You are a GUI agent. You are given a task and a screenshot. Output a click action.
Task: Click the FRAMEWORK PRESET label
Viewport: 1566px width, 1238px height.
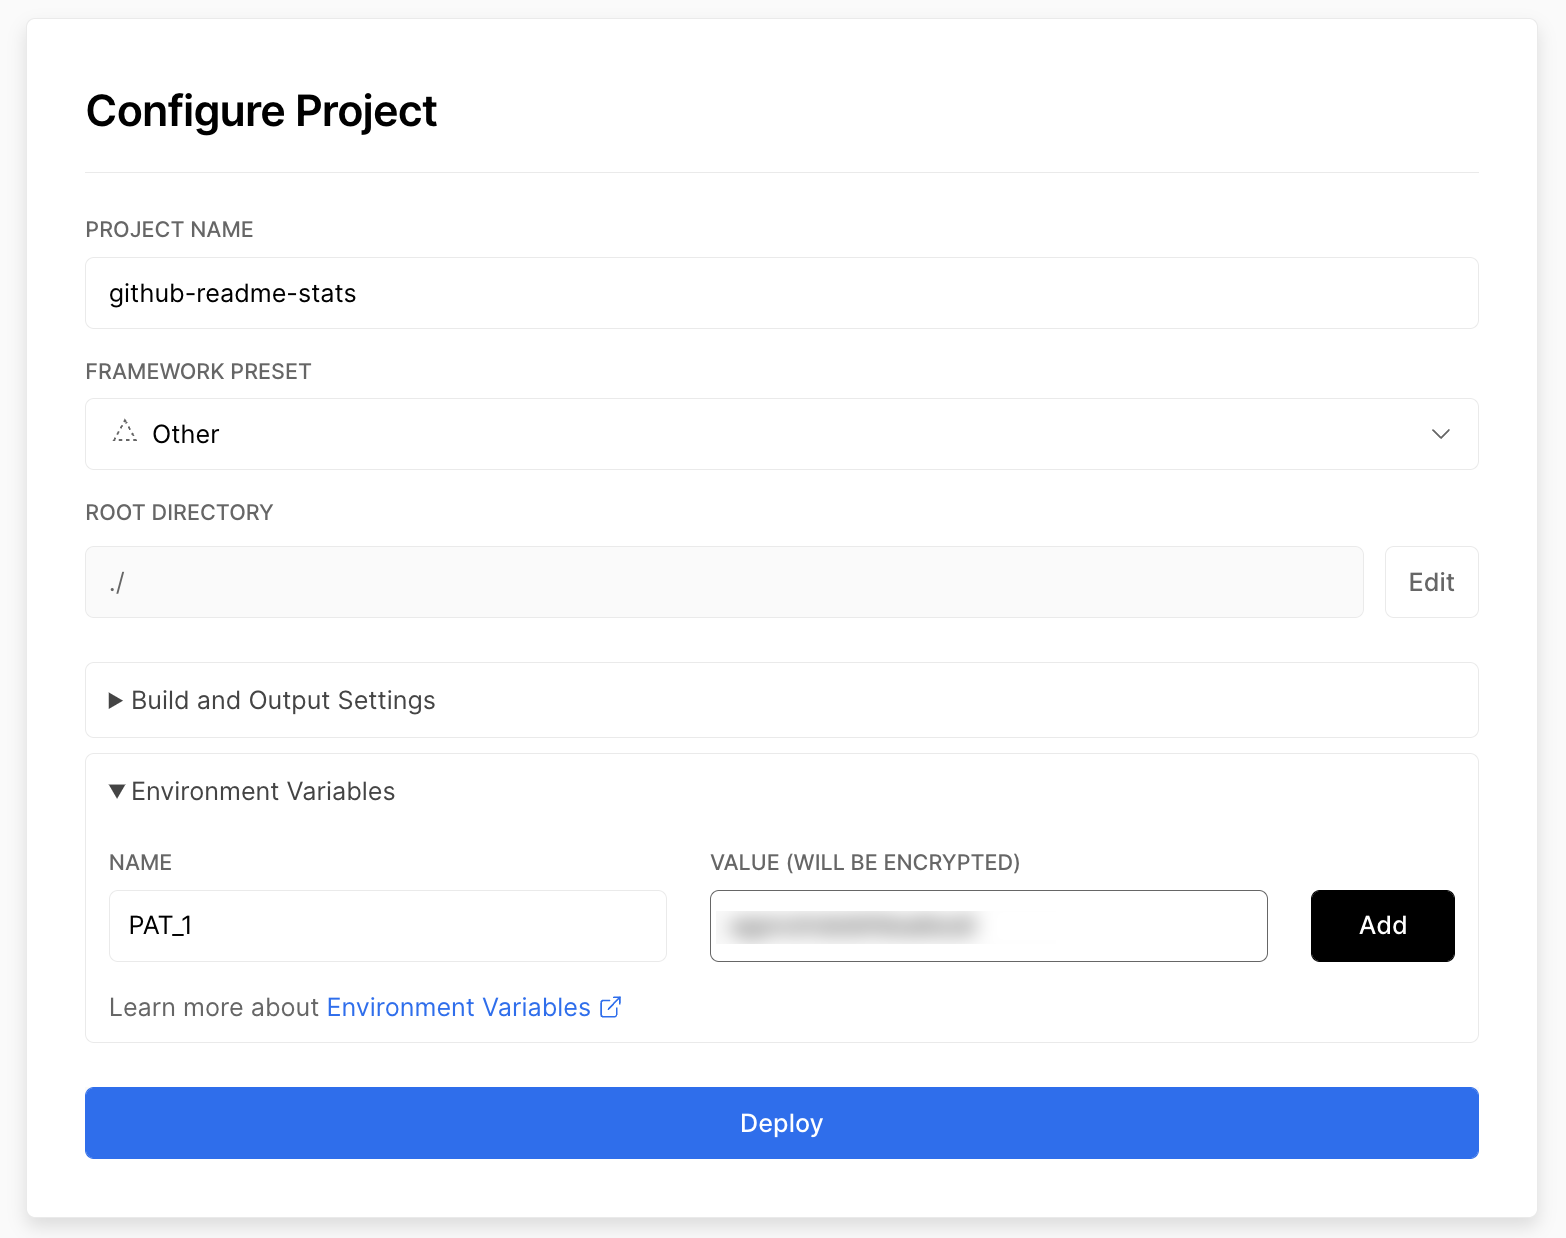coord(199,372)
